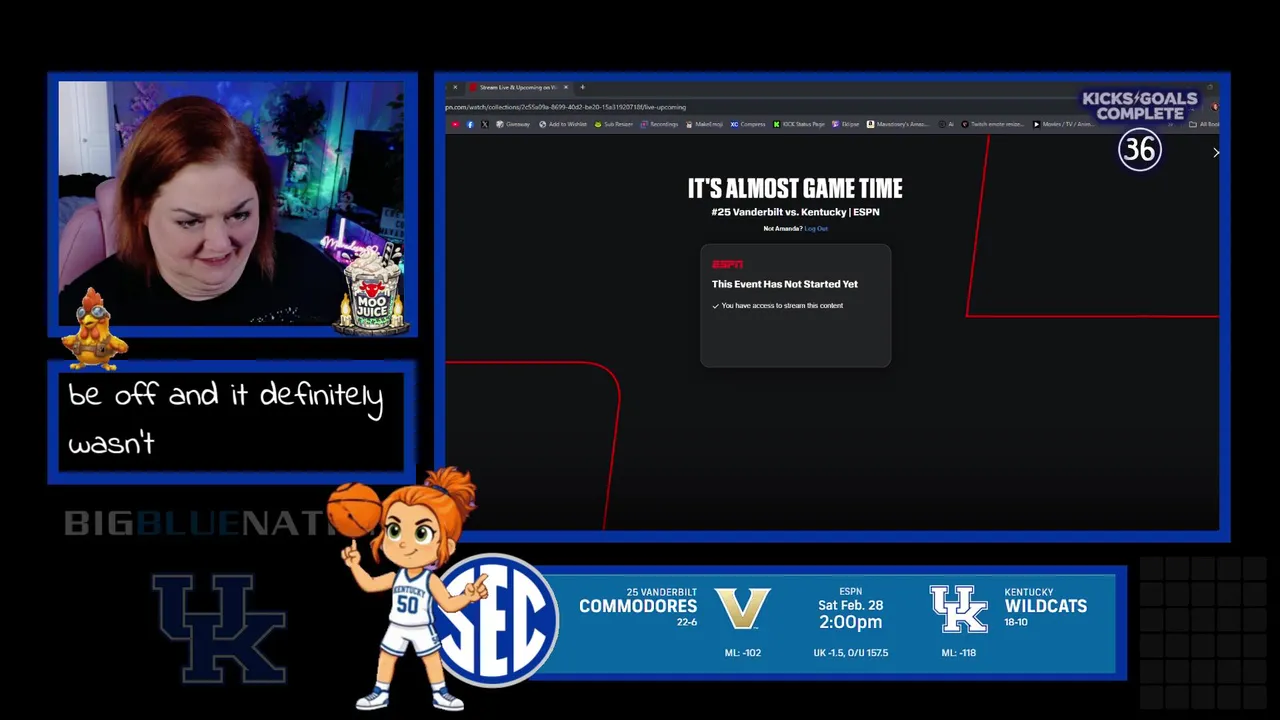The width and height of the screenshot is (1280, 720).
Task: Open the X bookmark icon
Action: tap(485, 124)
